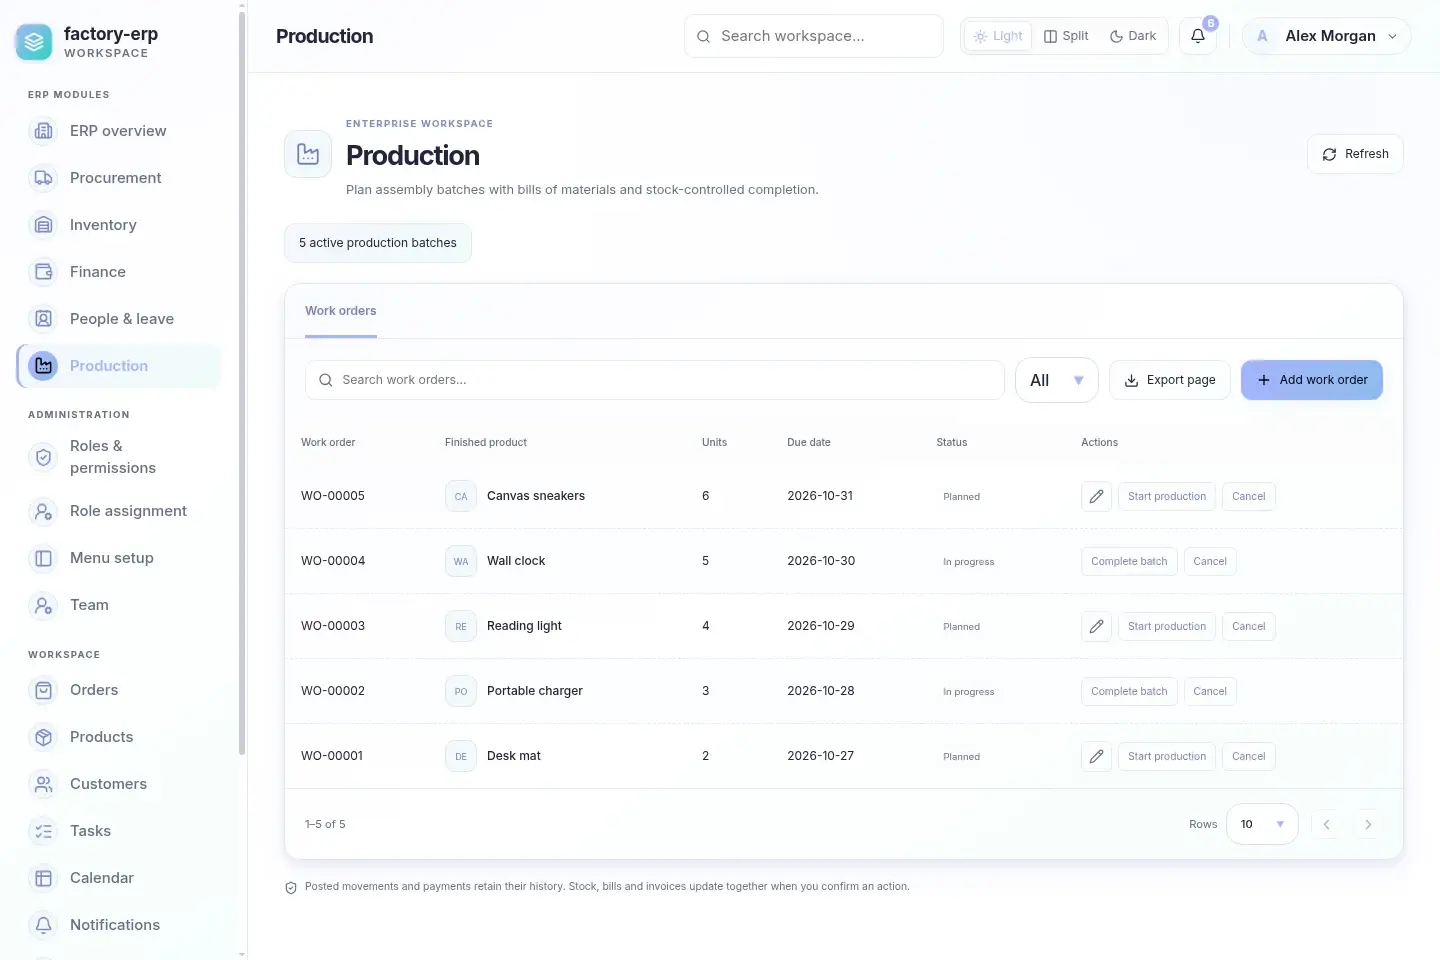Image resolution: width=1440 pixels, height=960 pixels.
Task: Edit work order WO-00003 with pencil icon
Action: [1096, 626]
